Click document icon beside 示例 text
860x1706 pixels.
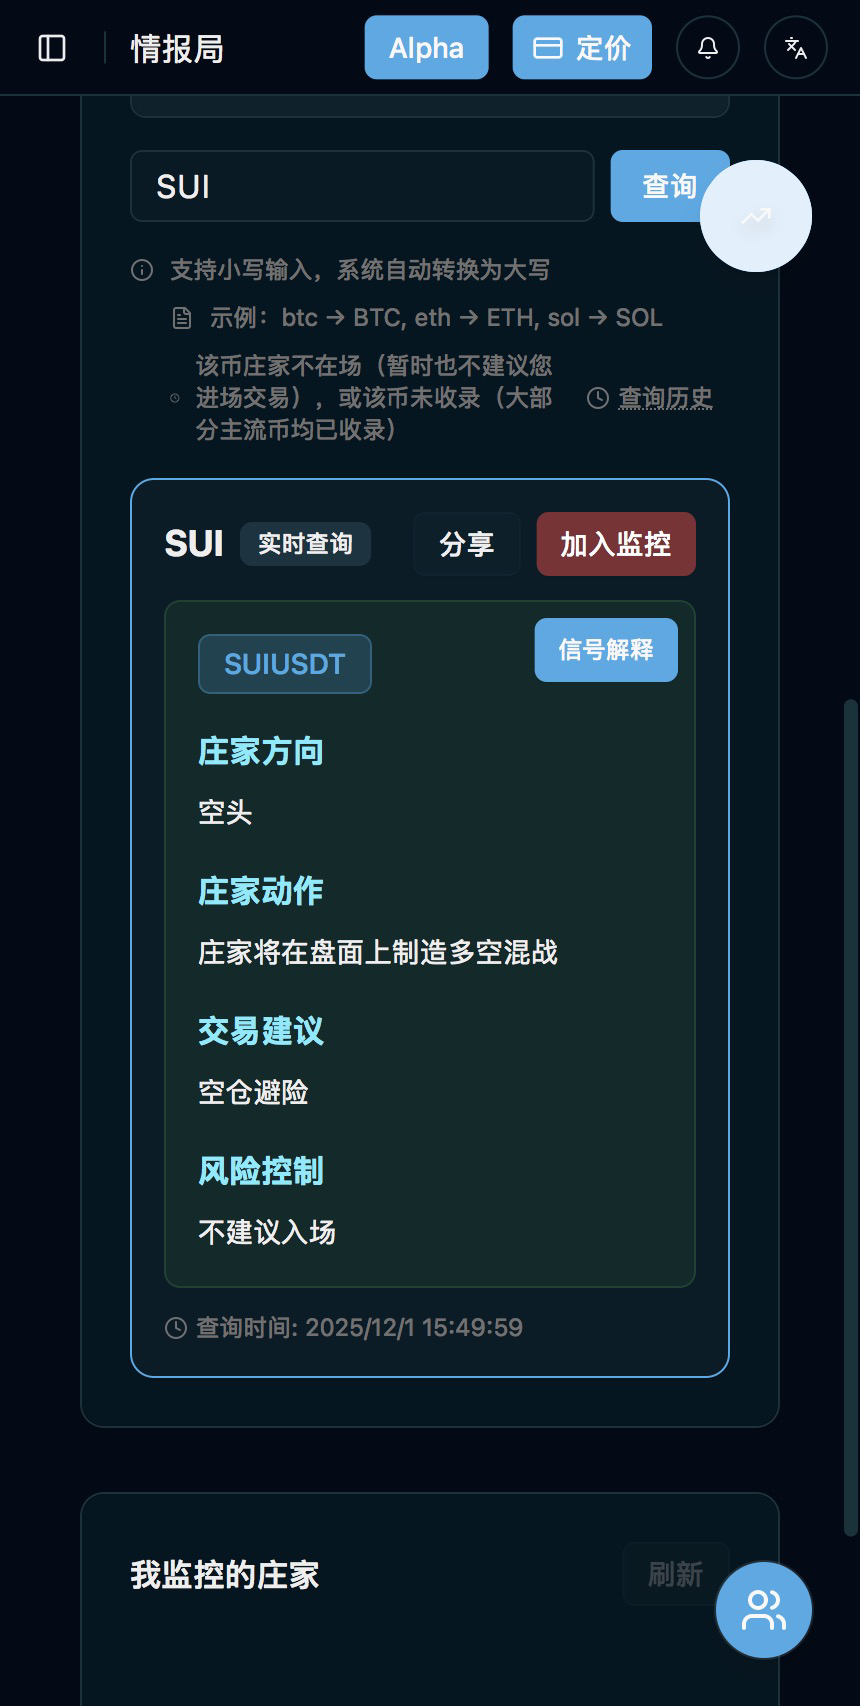182,318
